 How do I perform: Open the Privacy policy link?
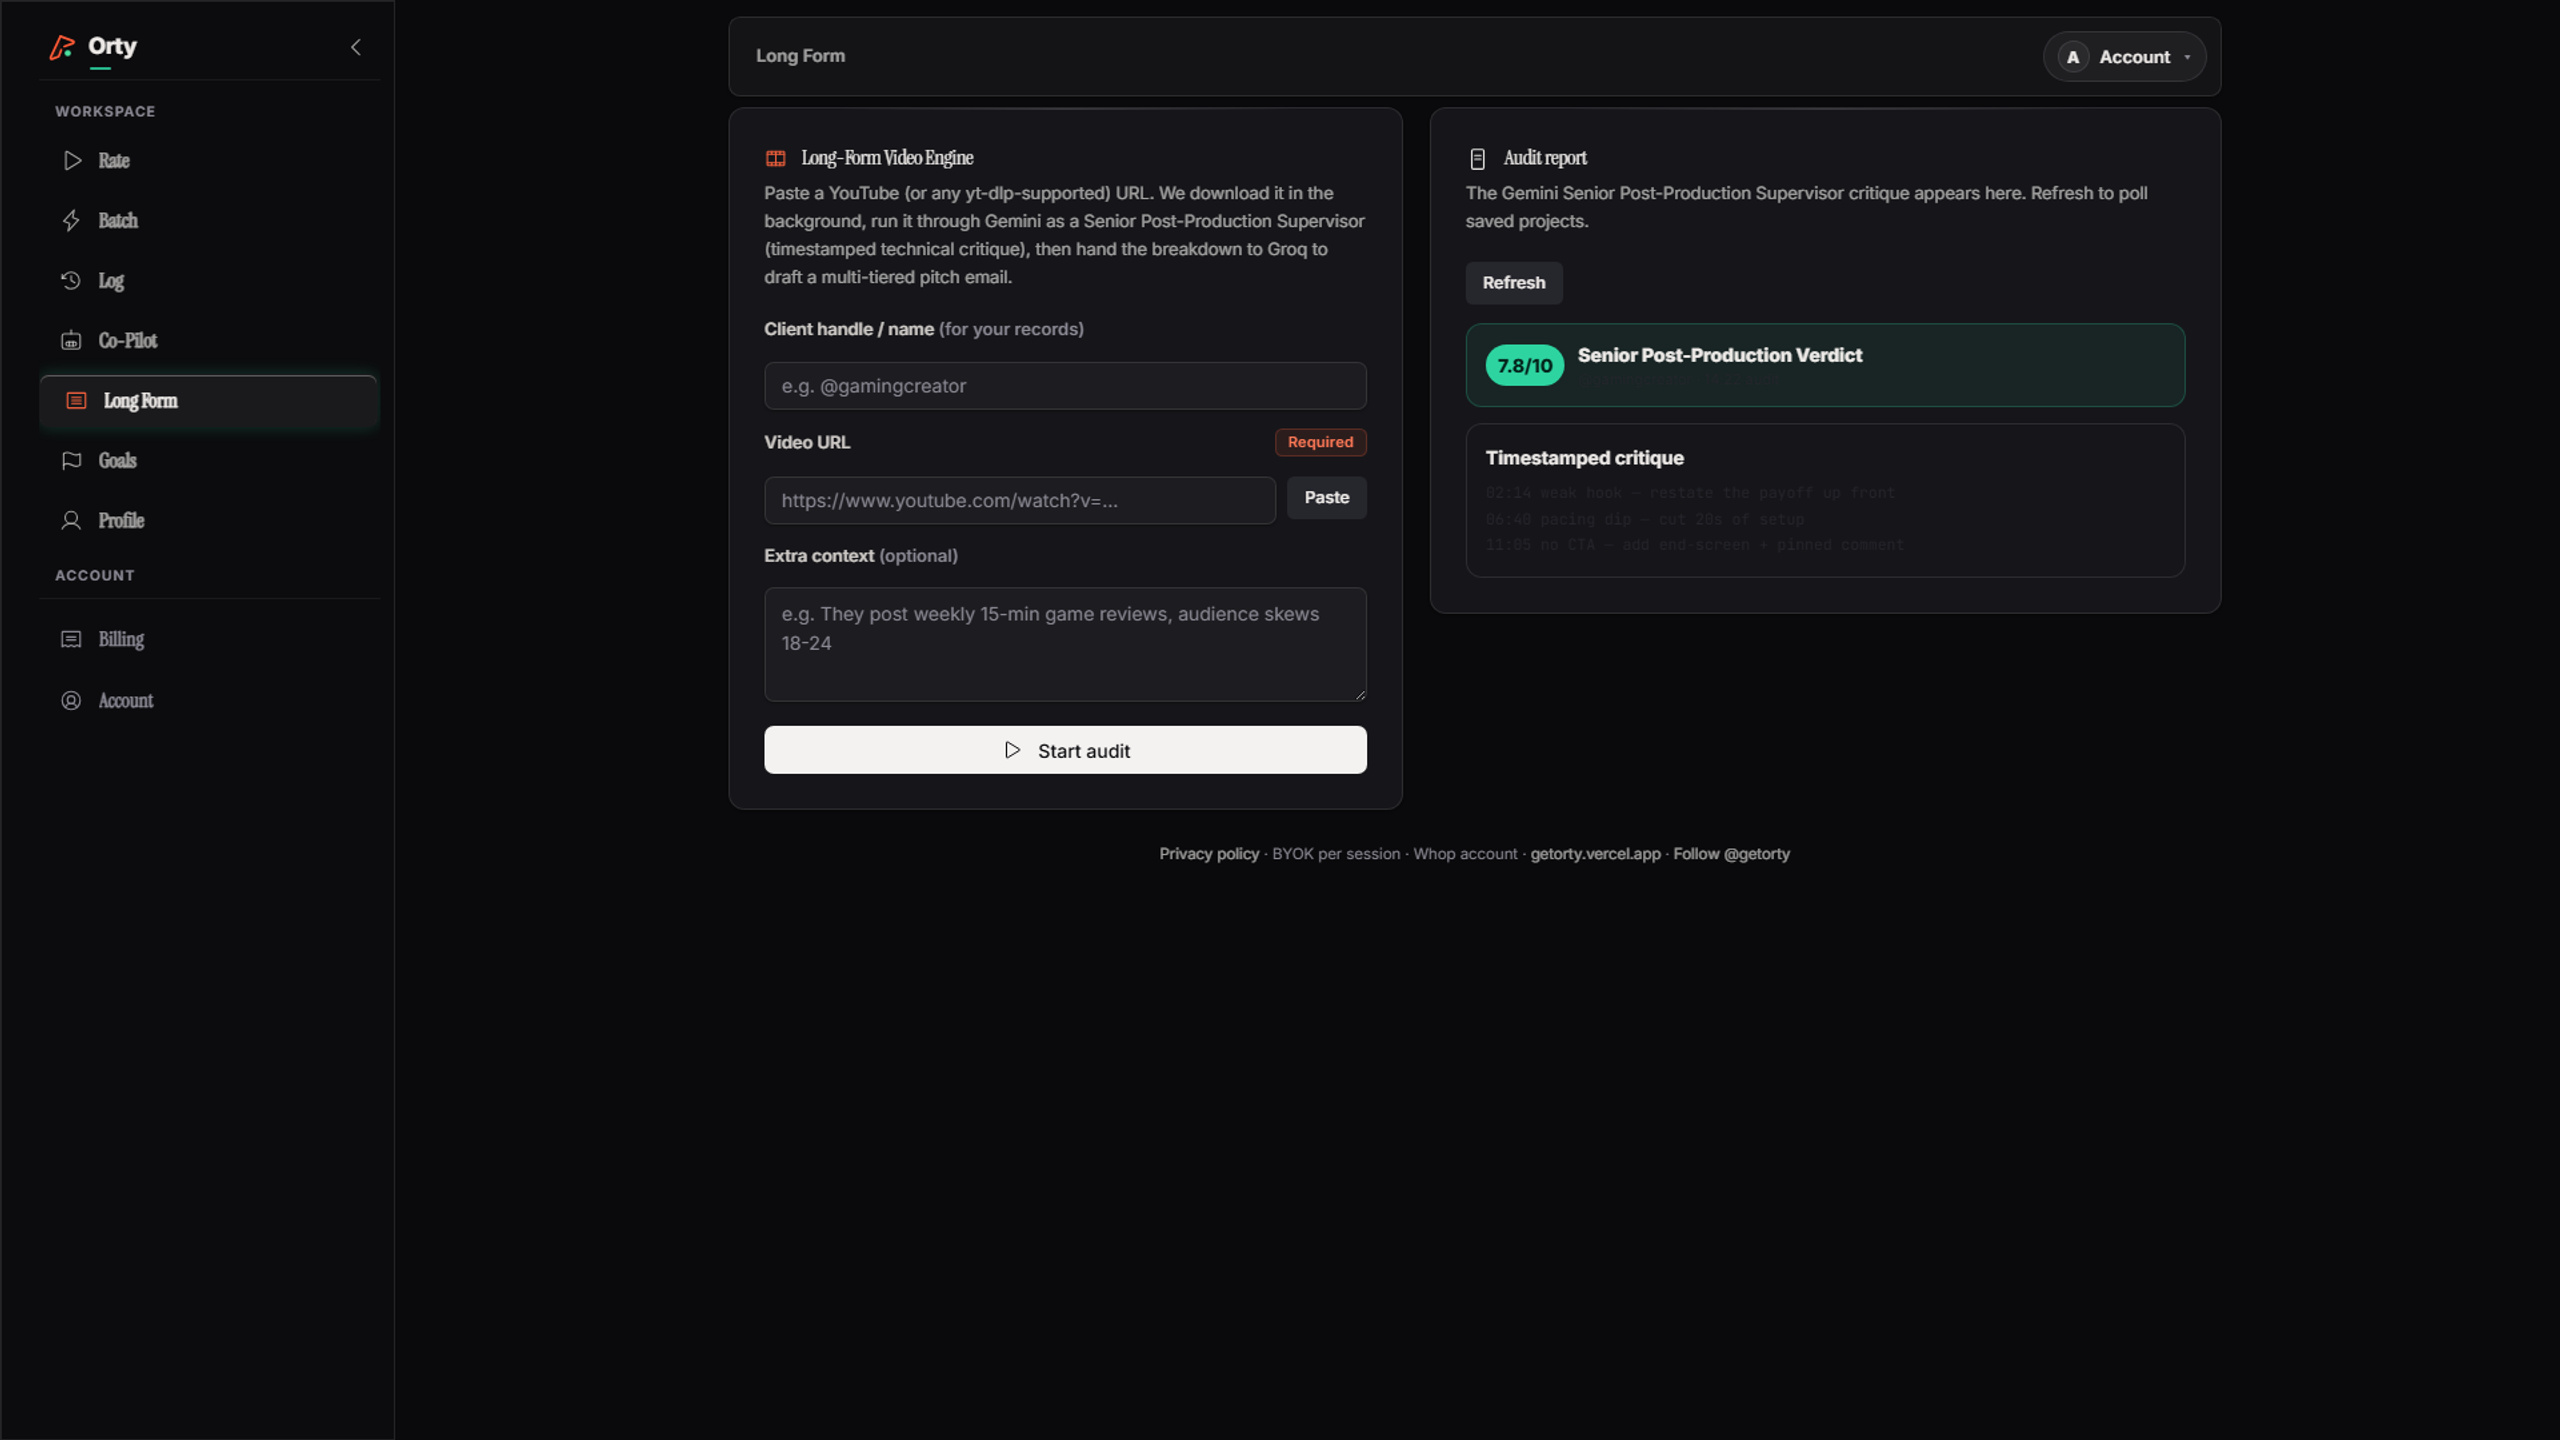[1209, 854]
